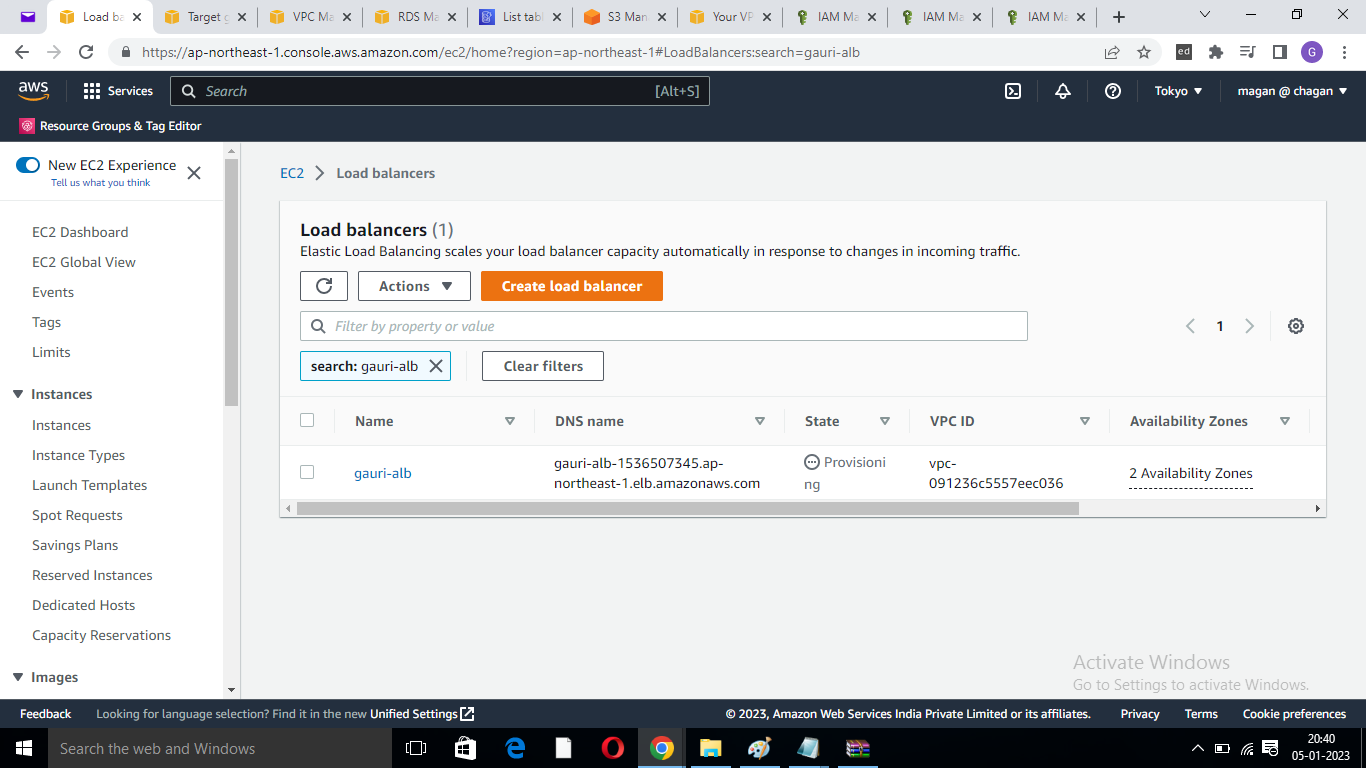Image resolution: width=1366 pixels, height=768 pixels.
Task: Refresh the load balancers list
Action: tap(323, 285)
